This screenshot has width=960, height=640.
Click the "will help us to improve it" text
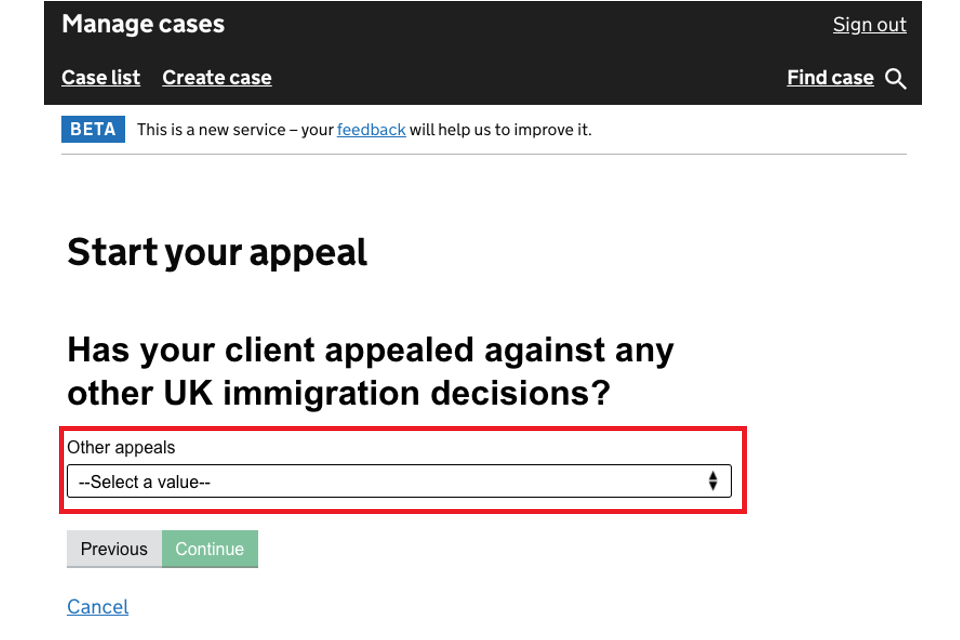(x=500, y=130)
